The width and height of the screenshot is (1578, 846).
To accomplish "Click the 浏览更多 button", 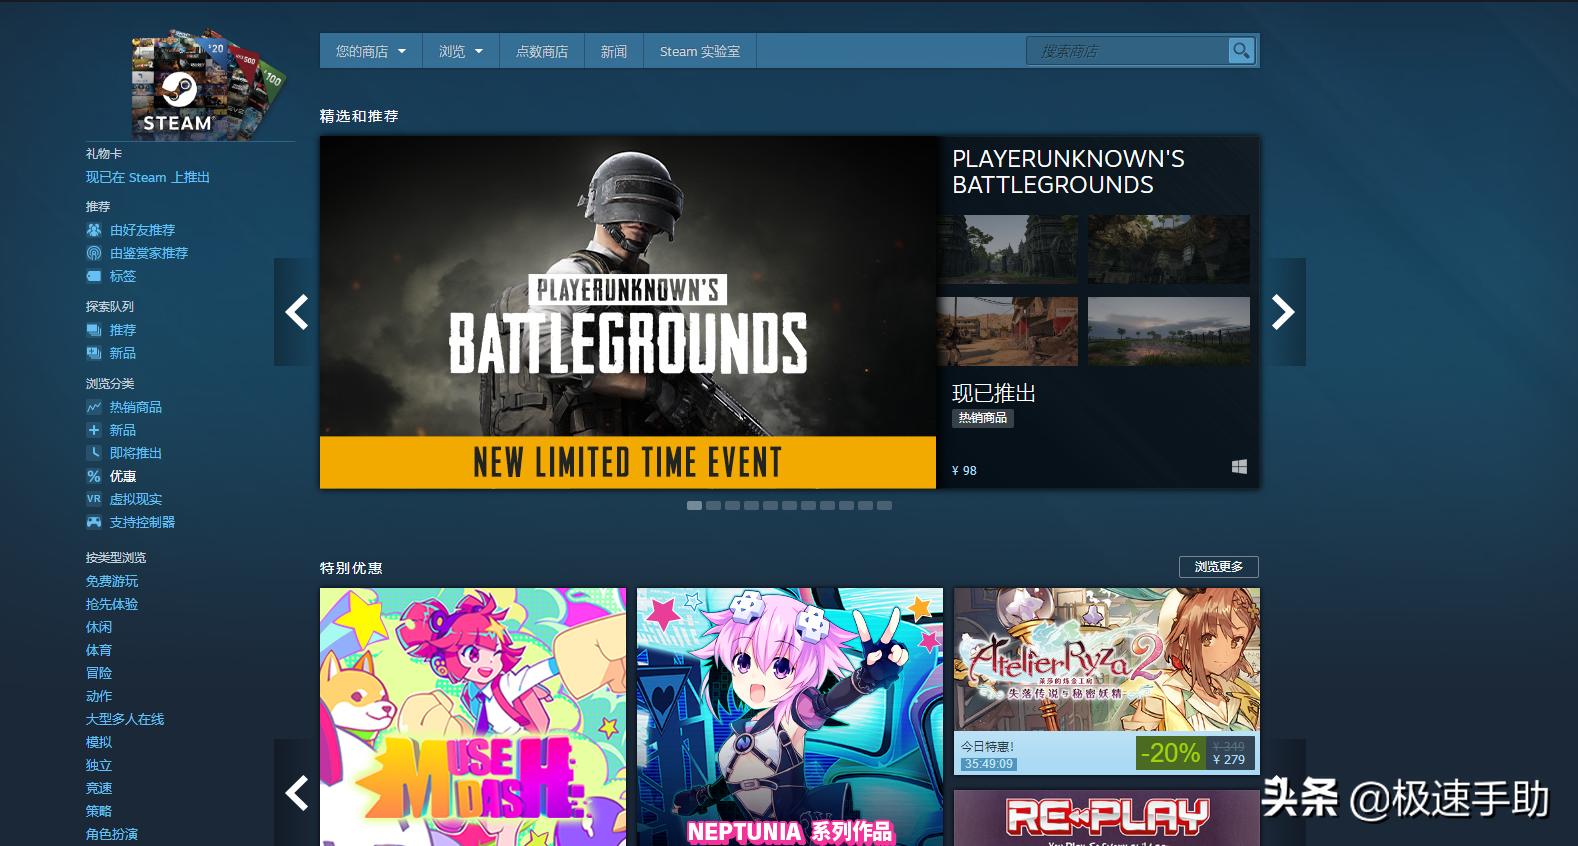I will tap(1218, 567).
